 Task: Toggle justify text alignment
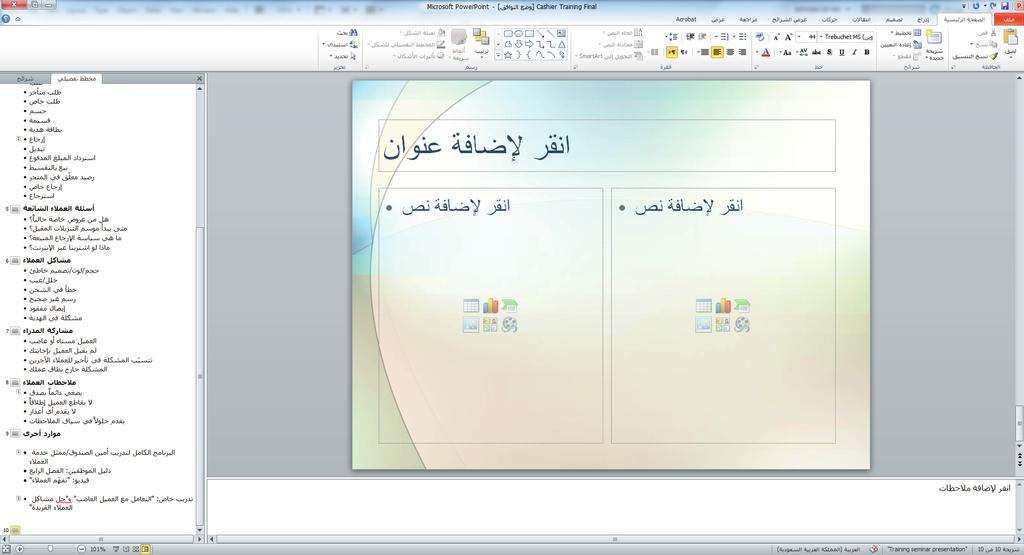(704, 52)
